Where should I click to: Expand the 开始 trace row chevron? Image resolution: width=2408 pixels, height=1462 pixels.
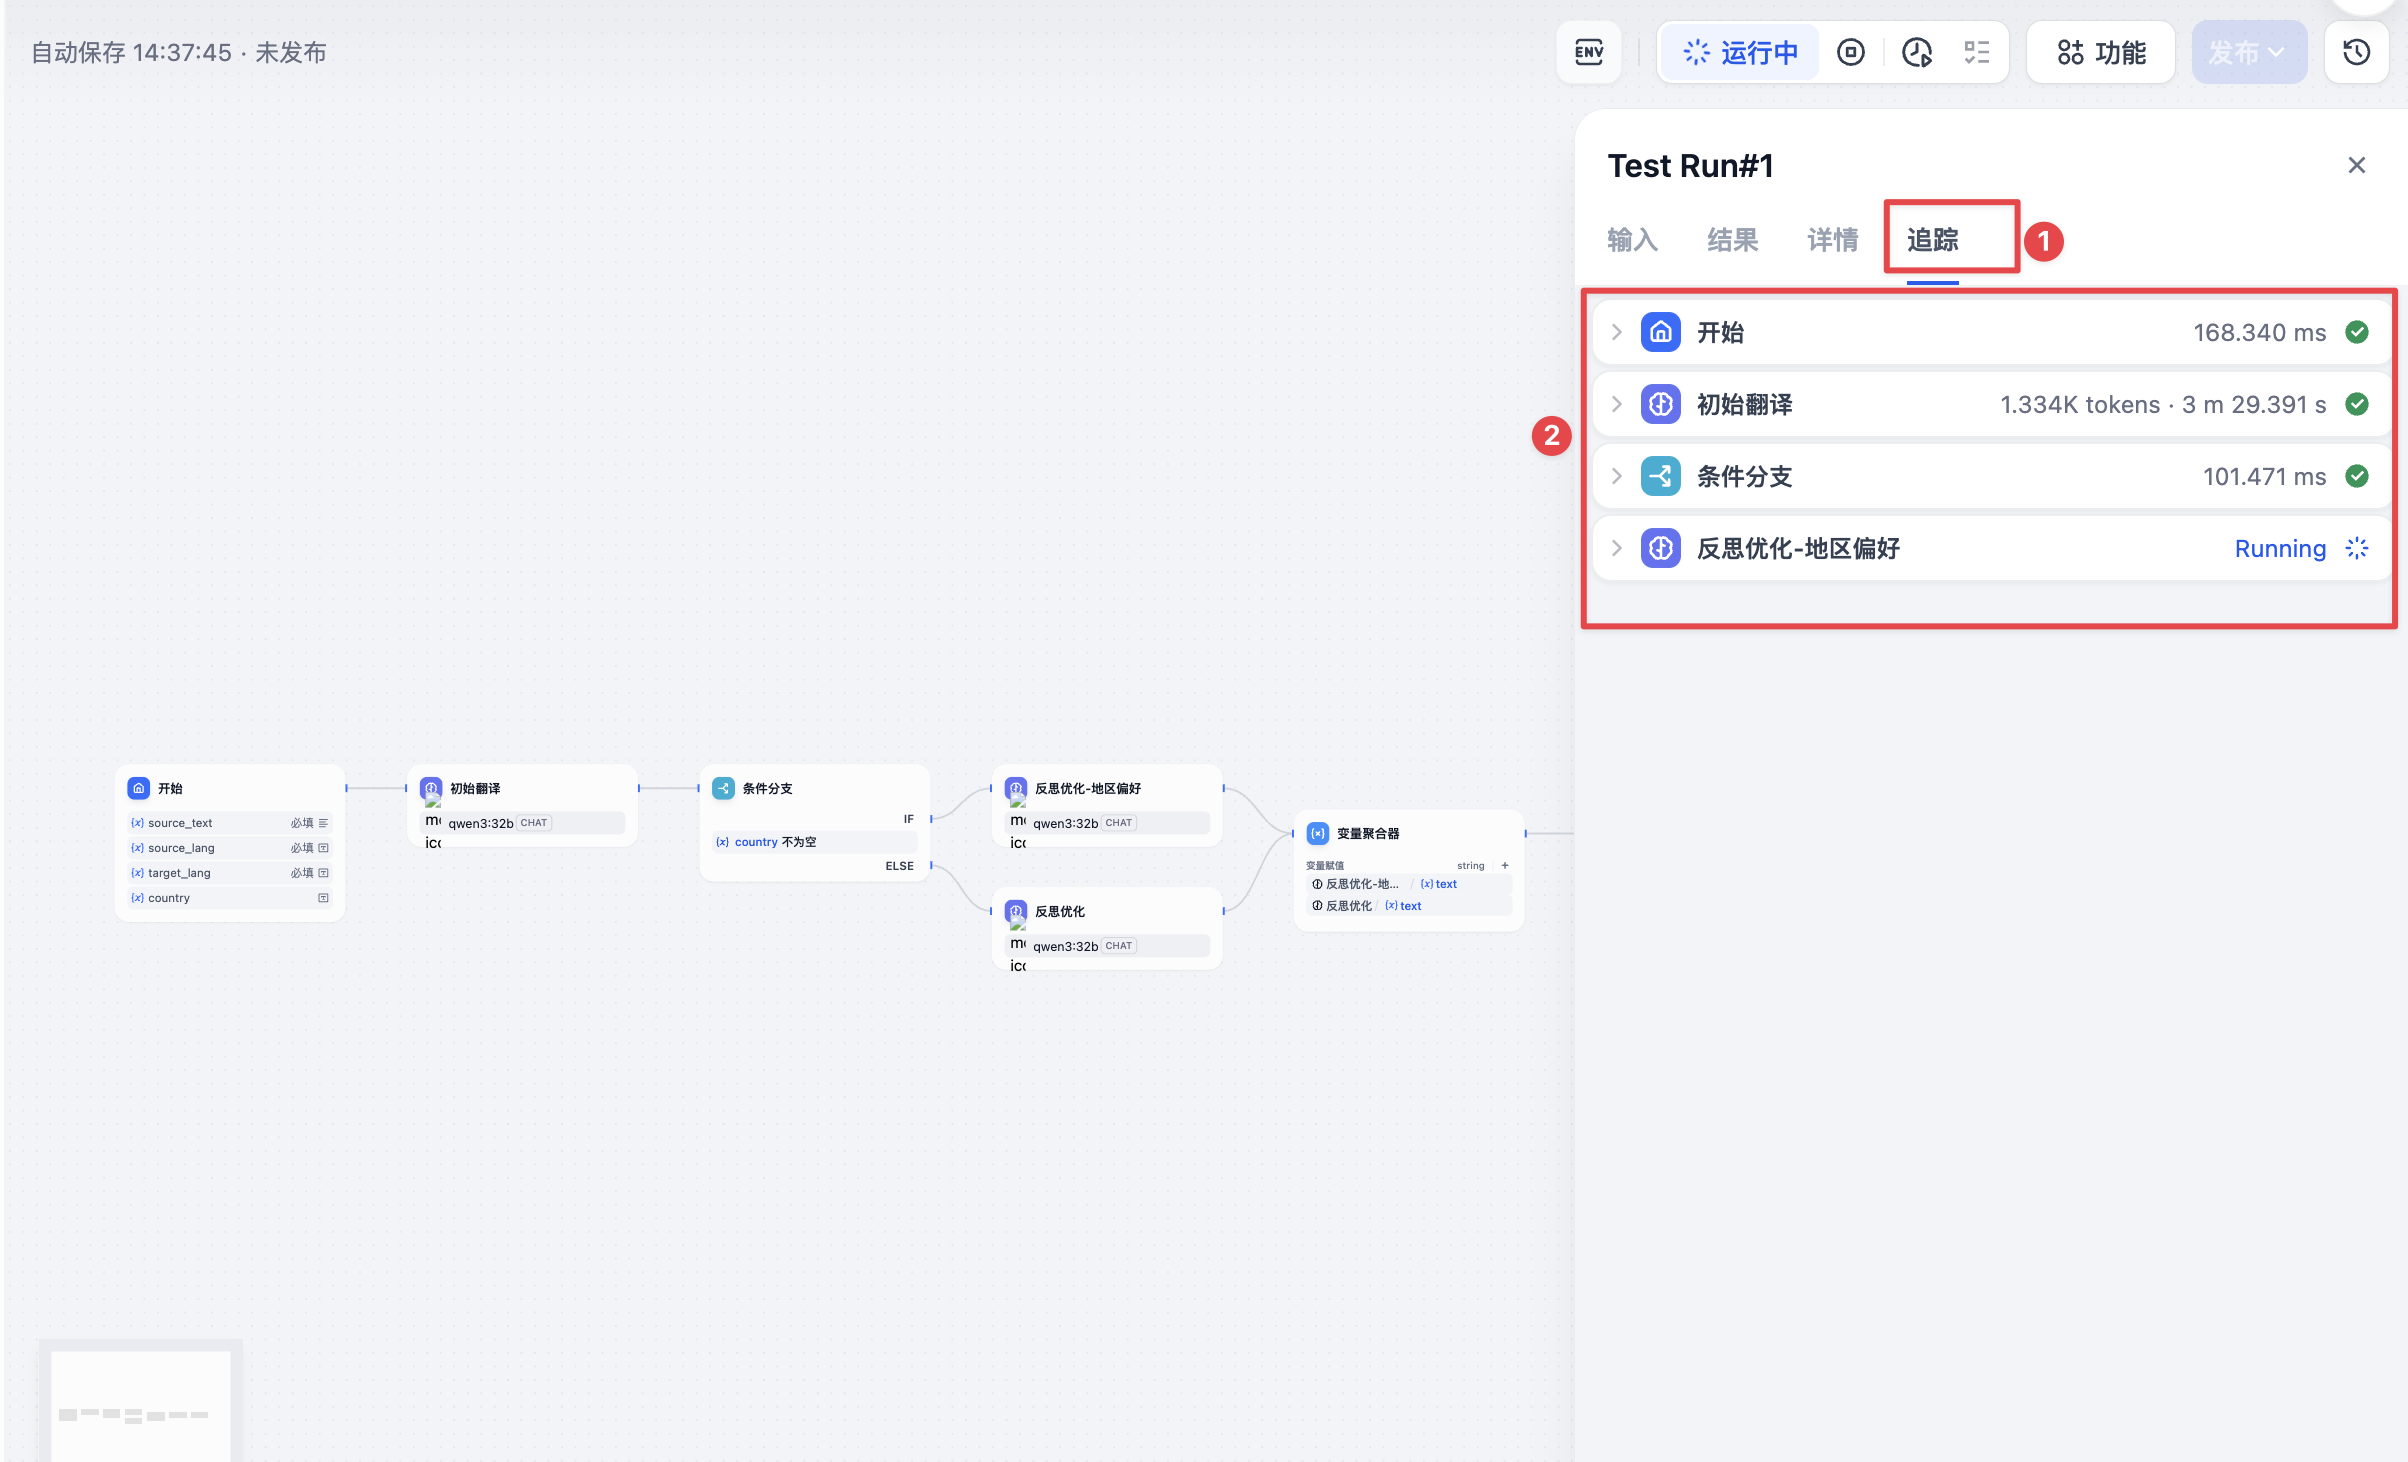[1617, 332]
